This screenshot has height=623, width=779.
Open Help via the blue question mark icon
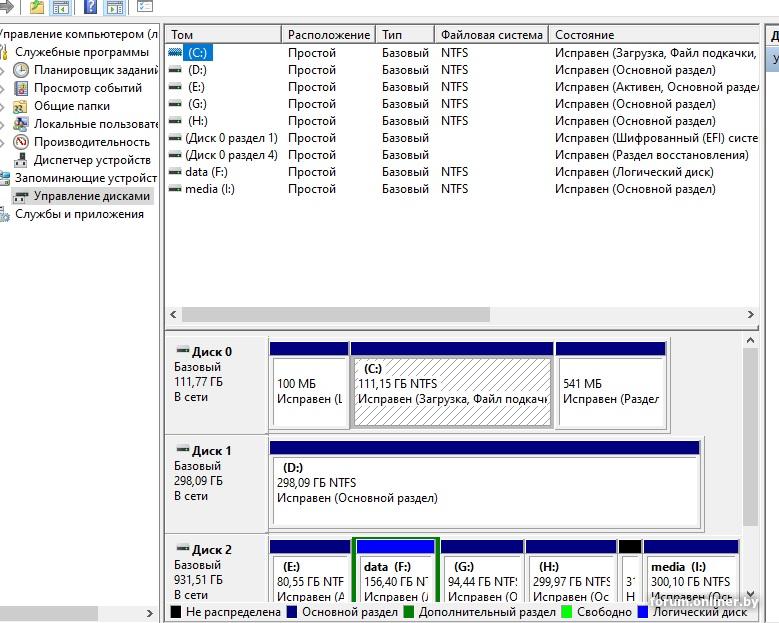click(x=91, y=7)
